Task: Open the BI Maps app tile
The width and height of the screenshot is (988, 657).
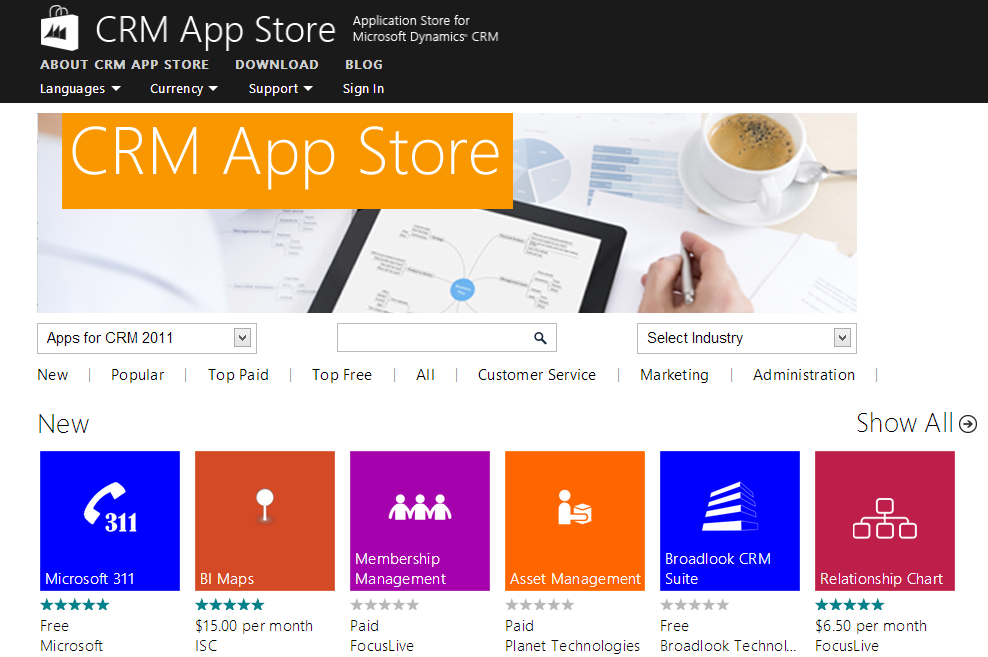Action: [265, 520]
